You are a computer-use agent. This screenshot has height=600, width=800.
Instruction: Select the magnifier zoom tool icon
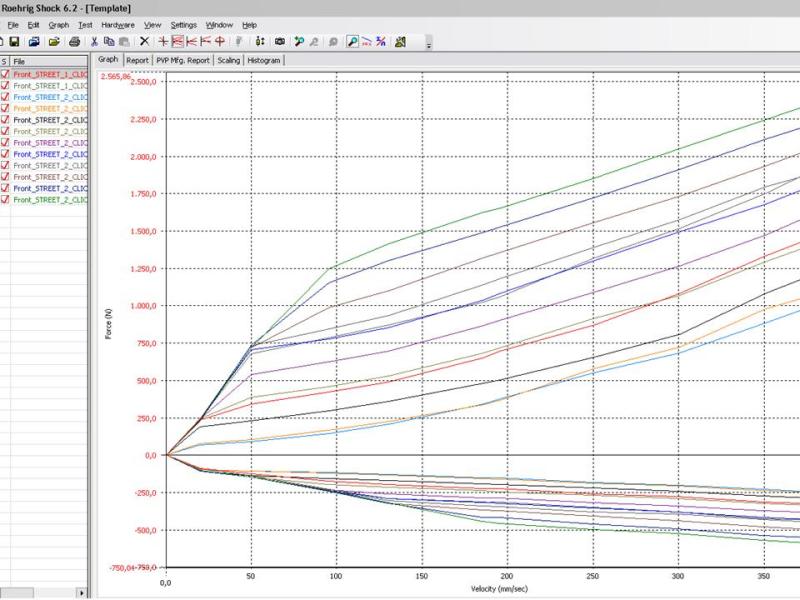353,42
